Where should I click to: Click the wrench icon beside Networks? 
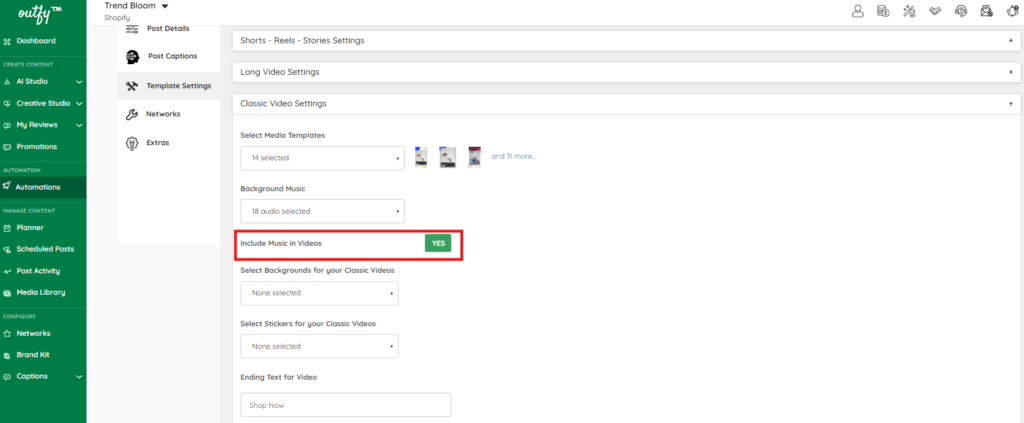131,114
